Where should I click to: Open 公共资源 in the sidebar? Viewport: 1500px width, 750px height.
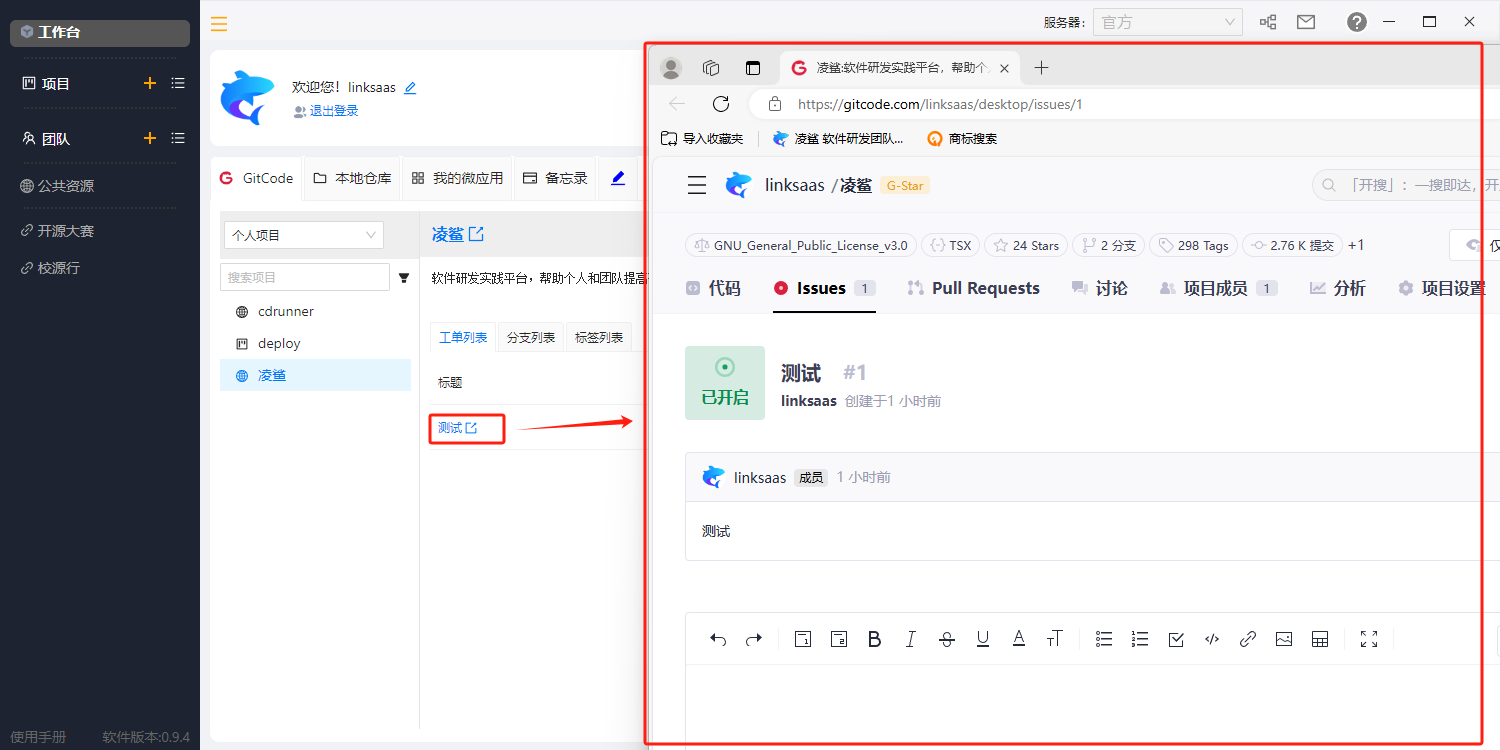click(x=58, y=186)
